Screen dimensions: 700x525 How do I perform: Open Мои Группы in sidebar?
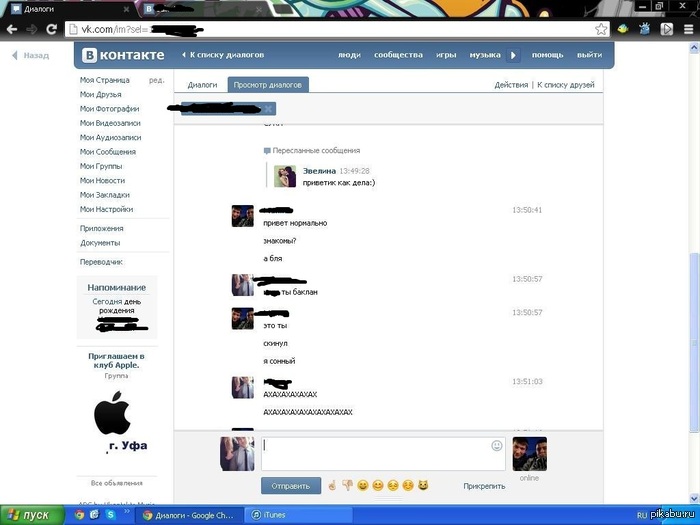(101, 166)
